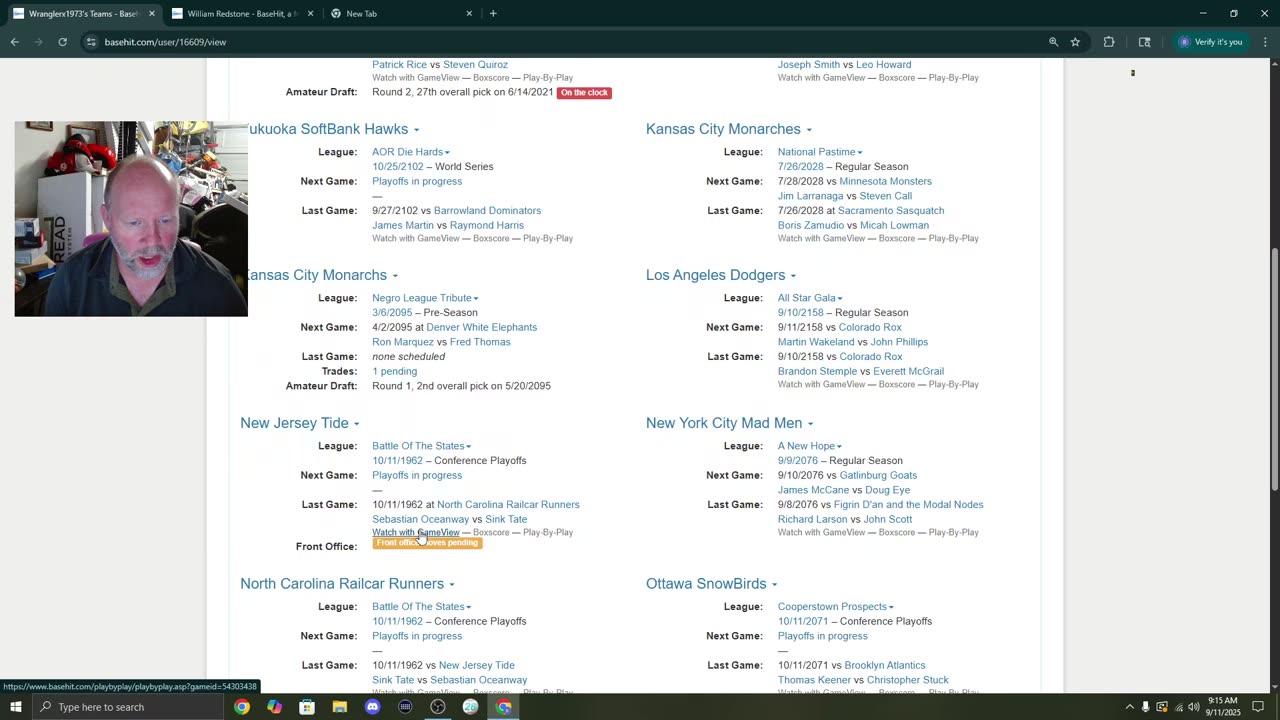
Task: Click the On the clock badge
Action: 584,92
